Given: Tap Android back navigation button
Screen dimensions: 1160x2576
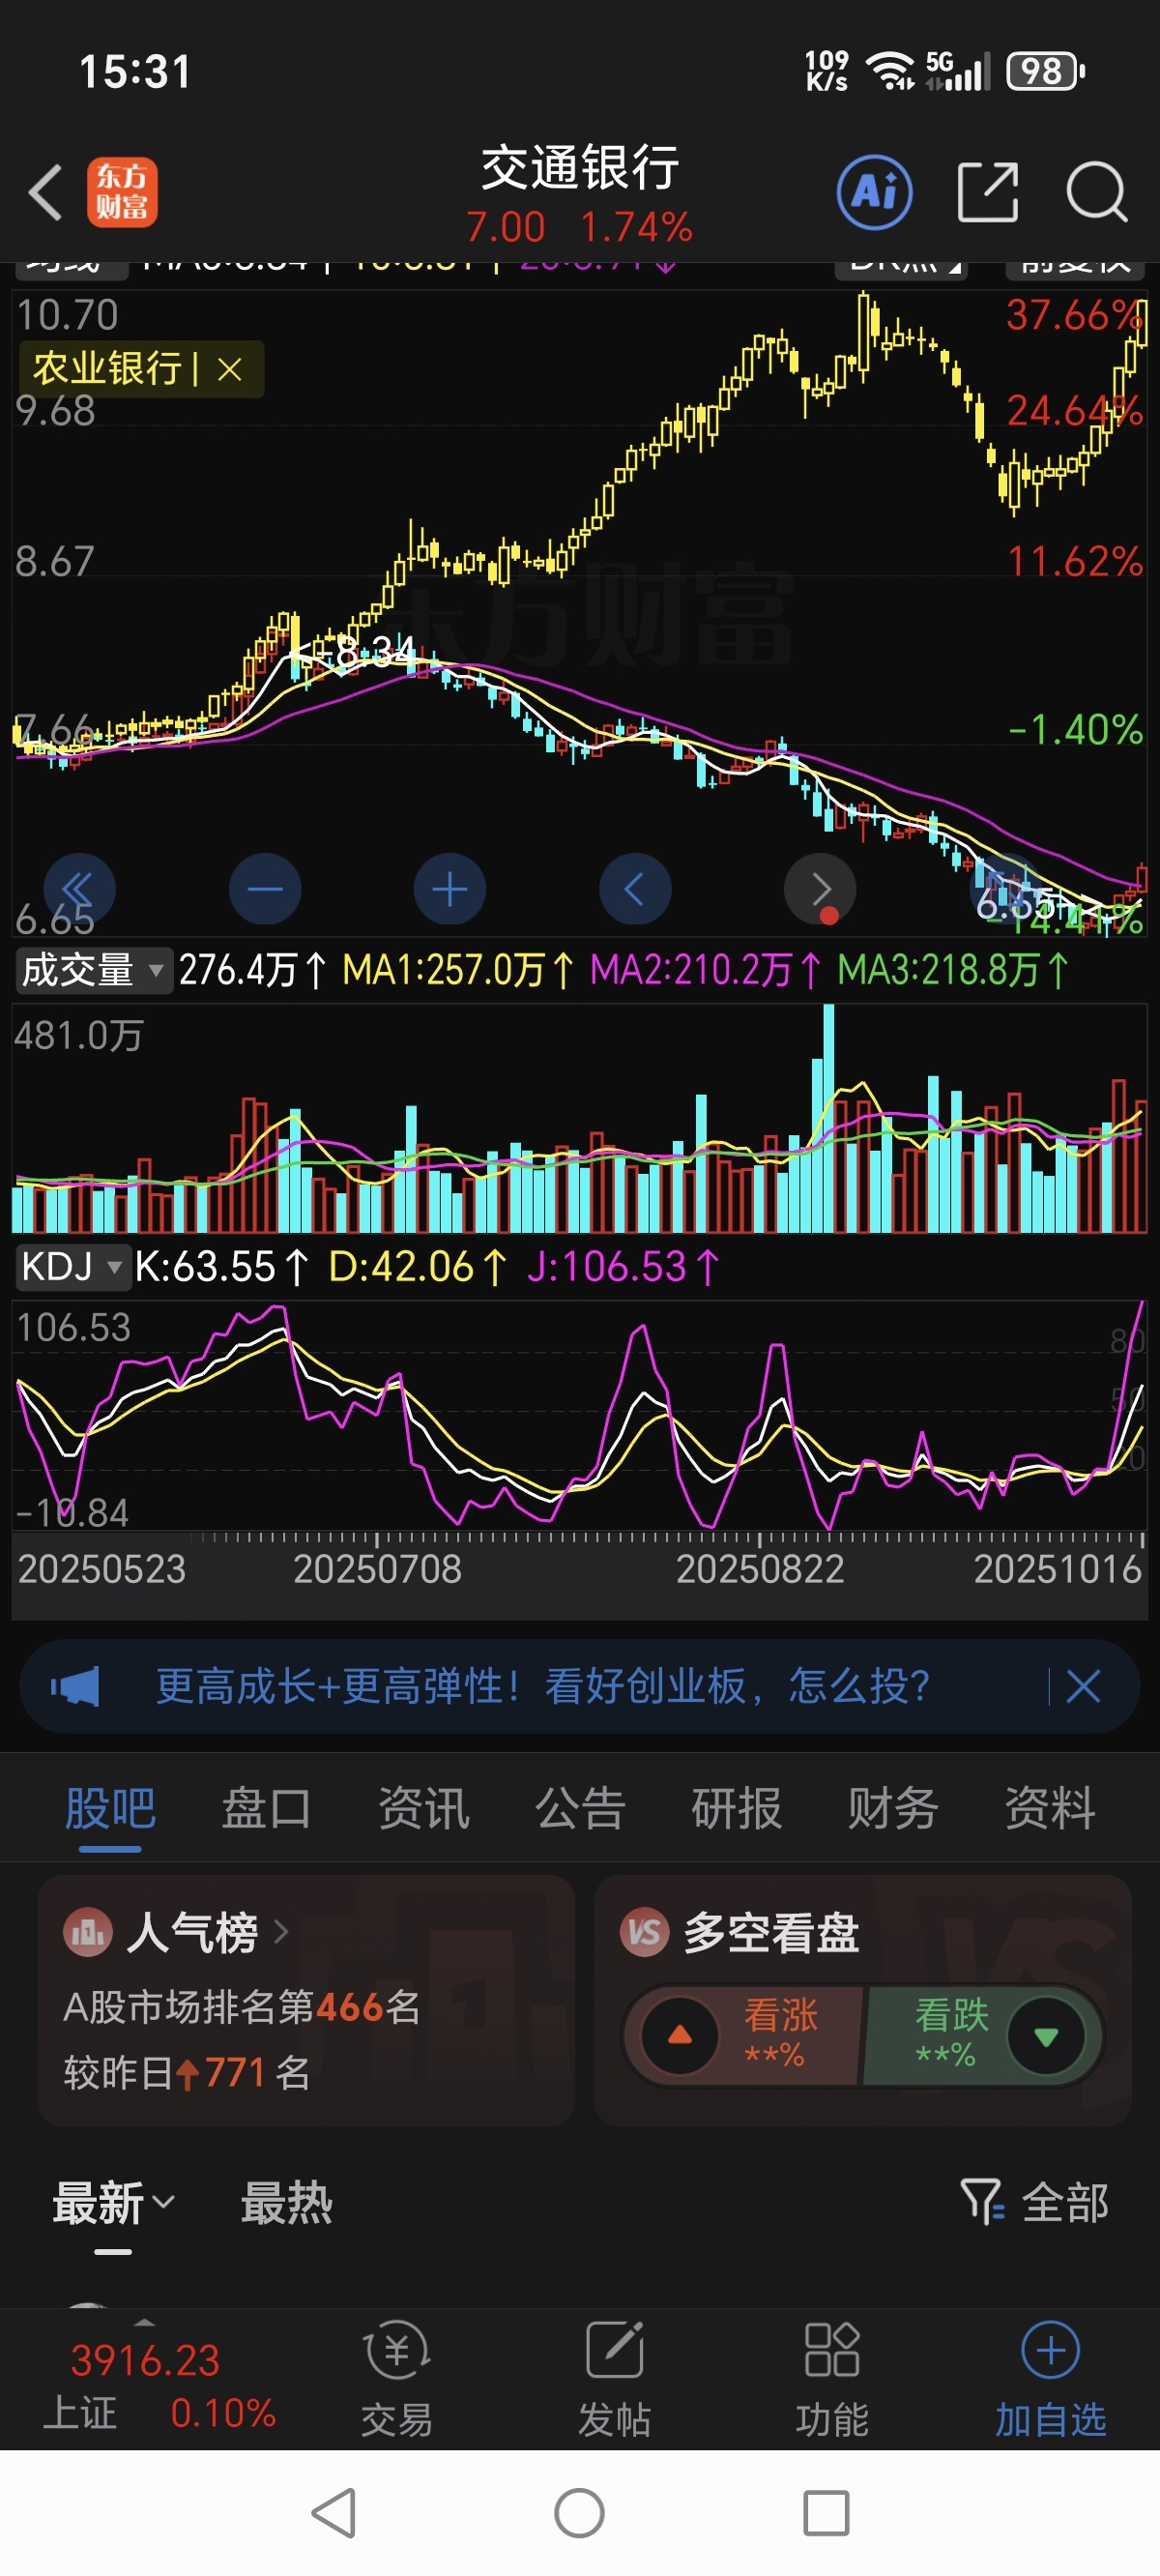Looking at the screenshot, I should click(x=335, y=2512).
